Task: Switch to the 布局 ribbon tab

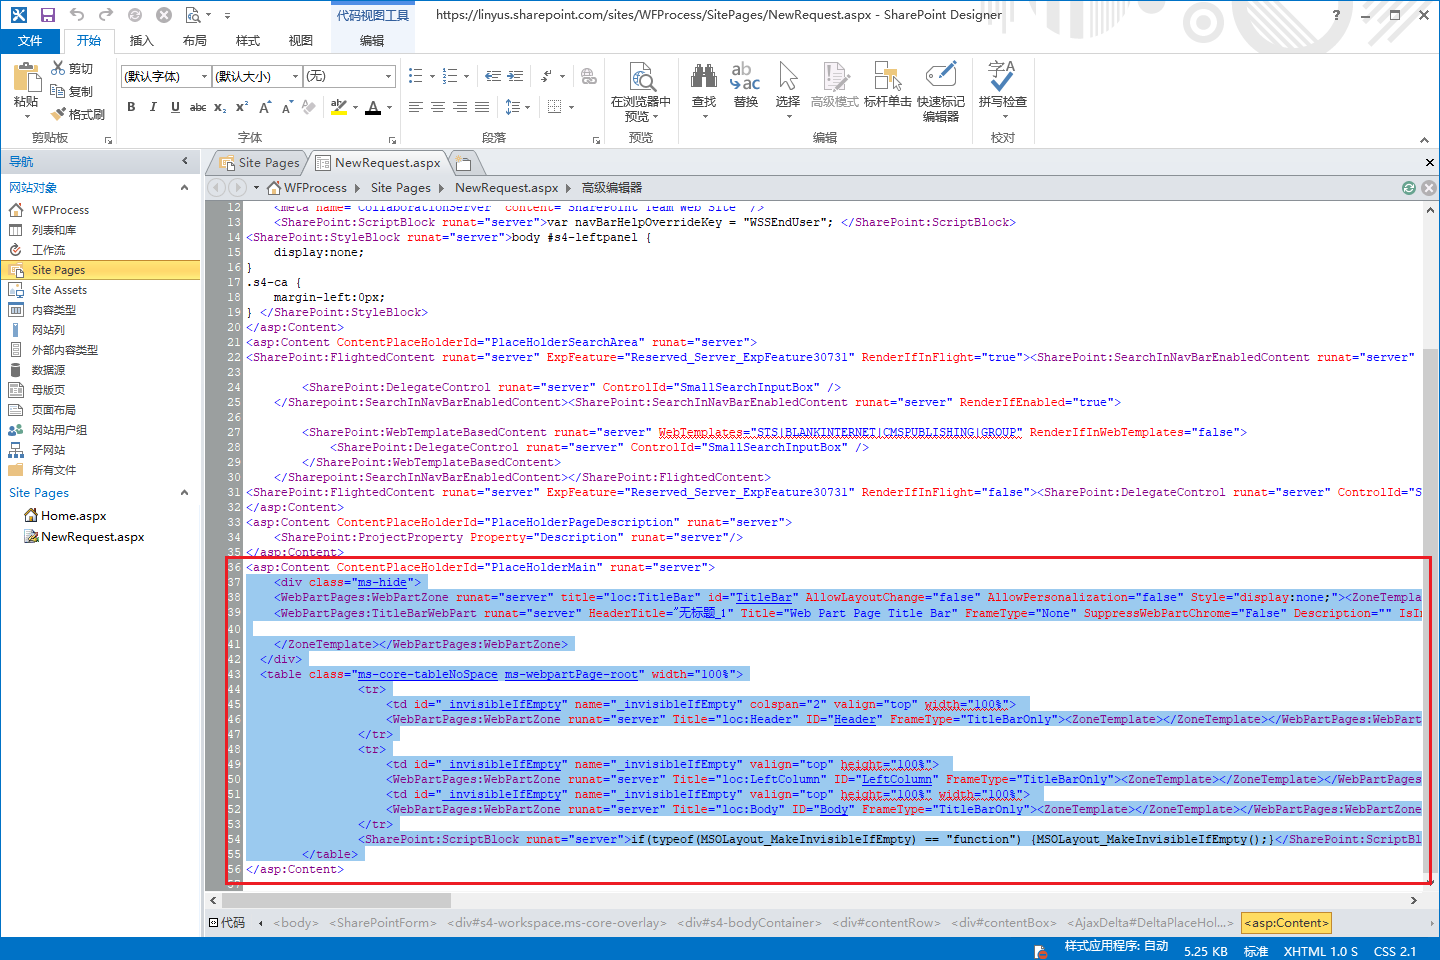Action: (195, 41)
